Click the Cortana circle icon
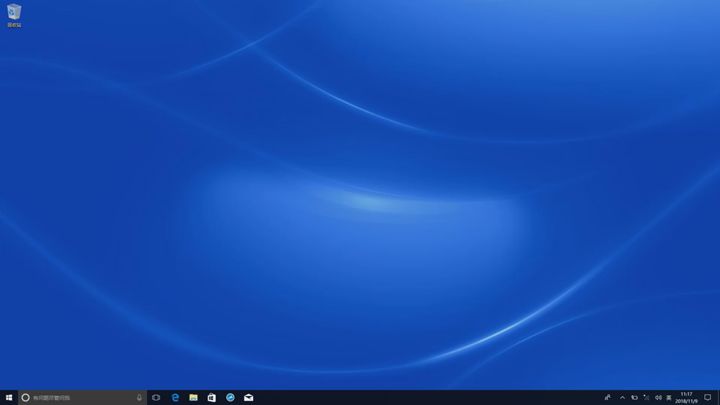The image size is (720, 405). coord(26,398)
